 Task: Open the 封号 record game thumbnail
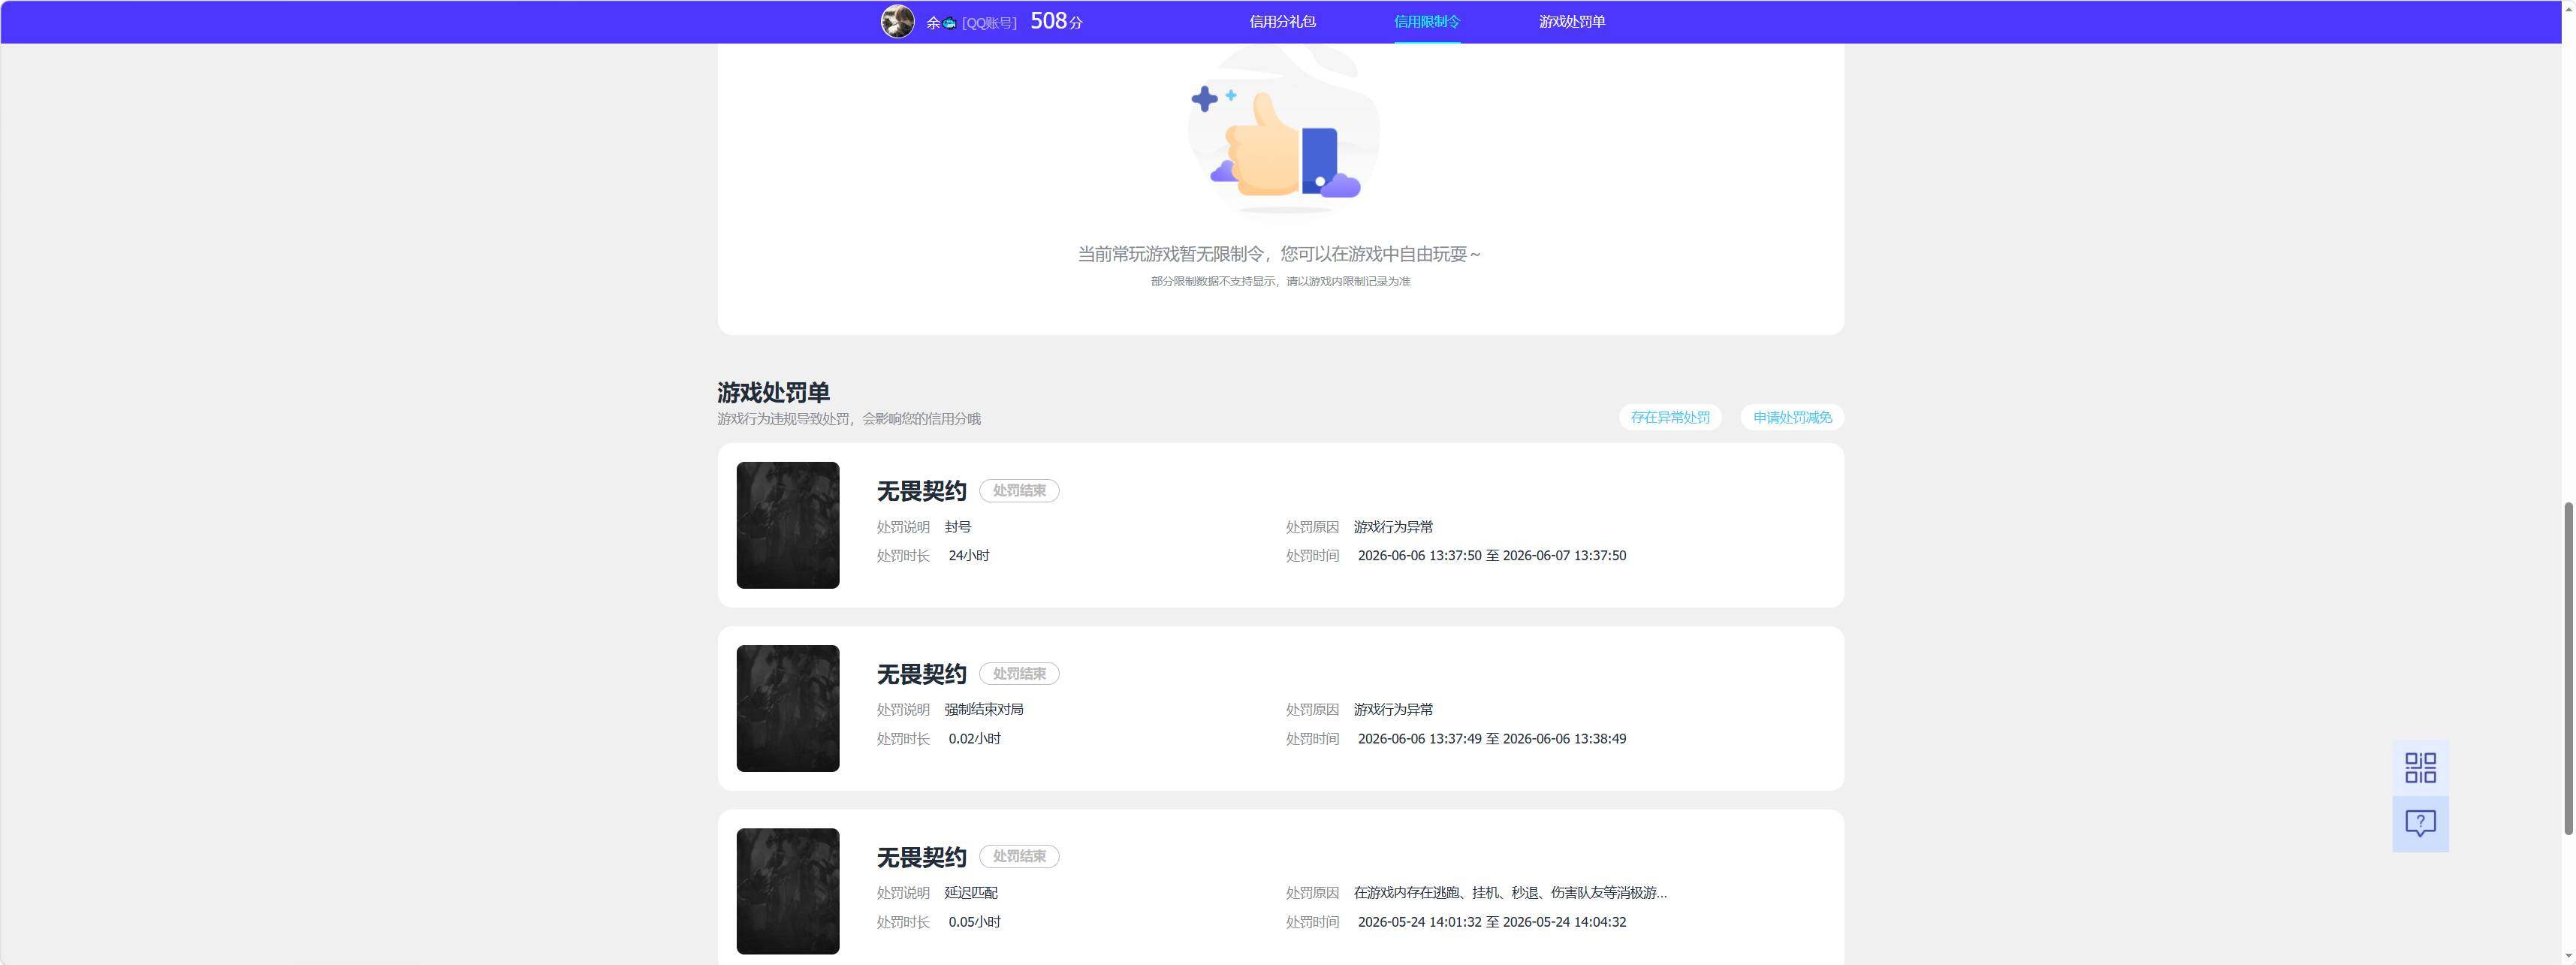pos(788,525)
